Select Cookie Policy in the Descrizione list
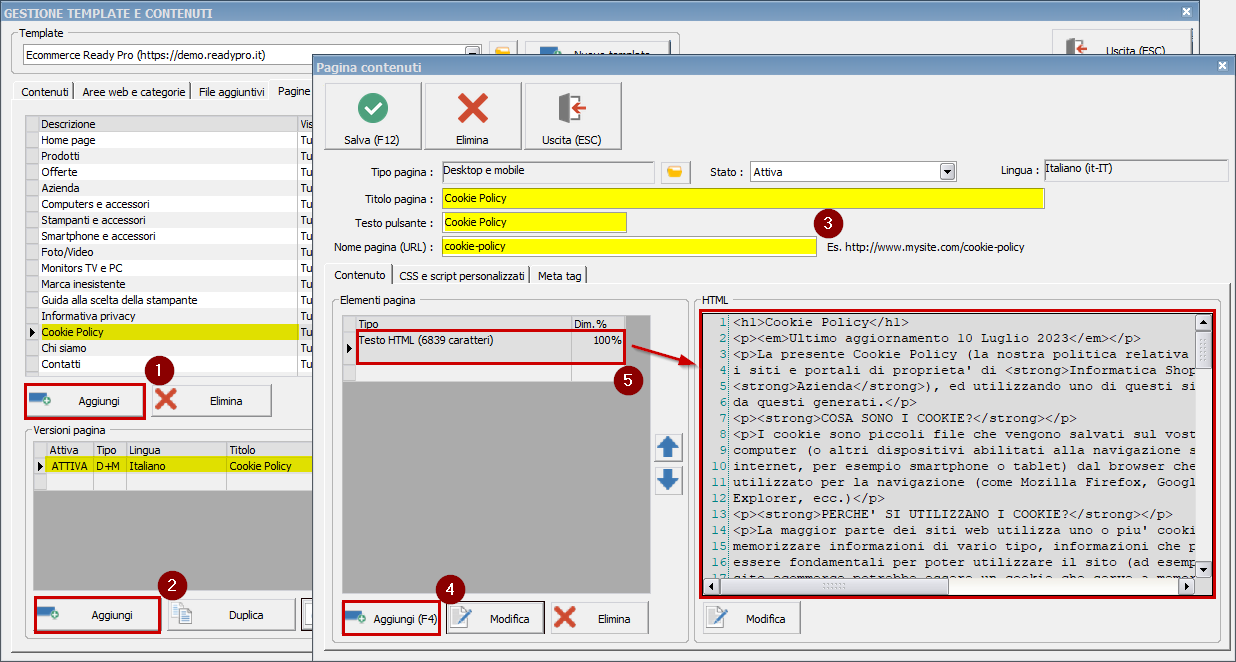The height and width of the screenshot is (662, 1236). pos(169,332)
